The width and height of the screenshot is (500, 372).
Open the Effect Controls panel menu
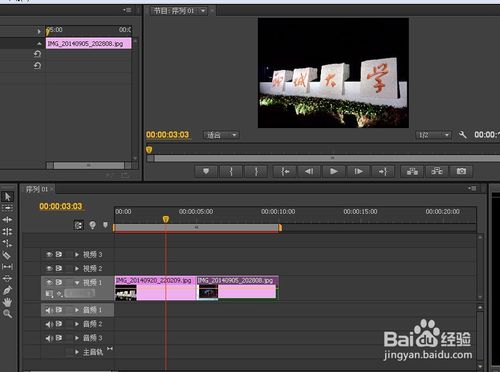pyautogui.click(x=127, y=10)
